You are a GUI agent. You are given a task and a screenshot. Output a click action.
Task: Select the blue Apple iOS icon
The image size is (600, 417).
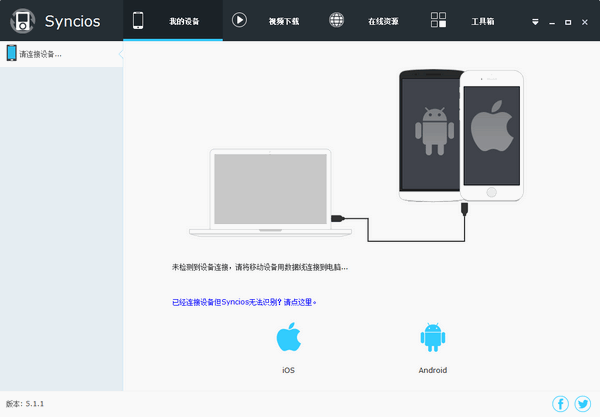point(288,338)
